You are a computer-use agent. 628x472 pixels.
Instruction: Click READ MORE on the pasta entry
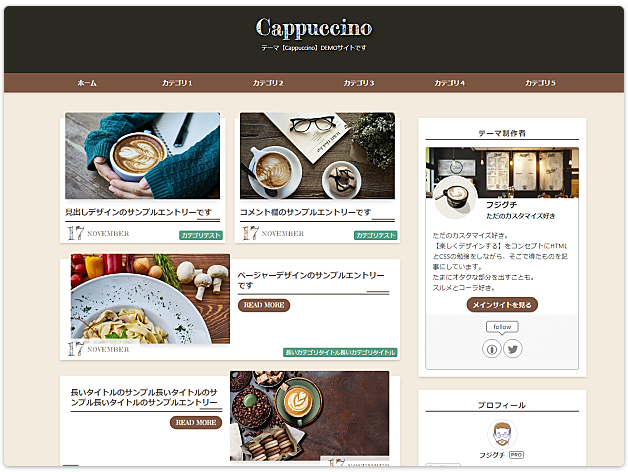(x=264, y=305)
